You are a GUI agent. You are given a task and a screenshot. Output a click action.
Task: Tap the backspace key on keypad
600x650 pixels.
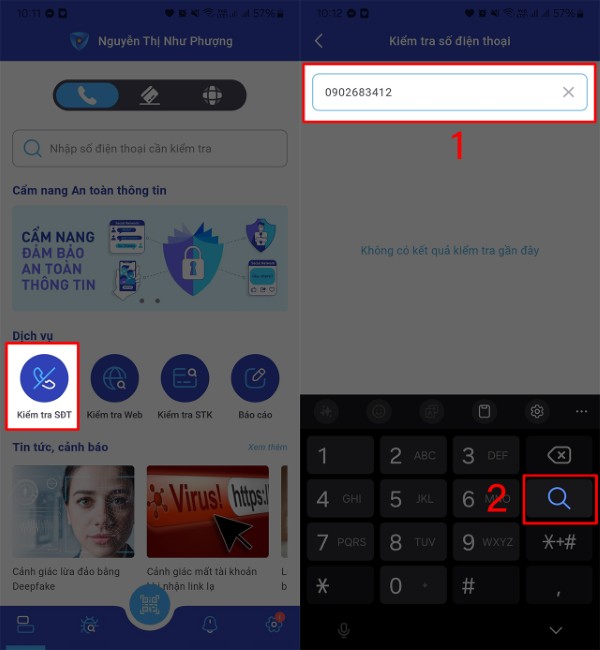click(559, 455)
